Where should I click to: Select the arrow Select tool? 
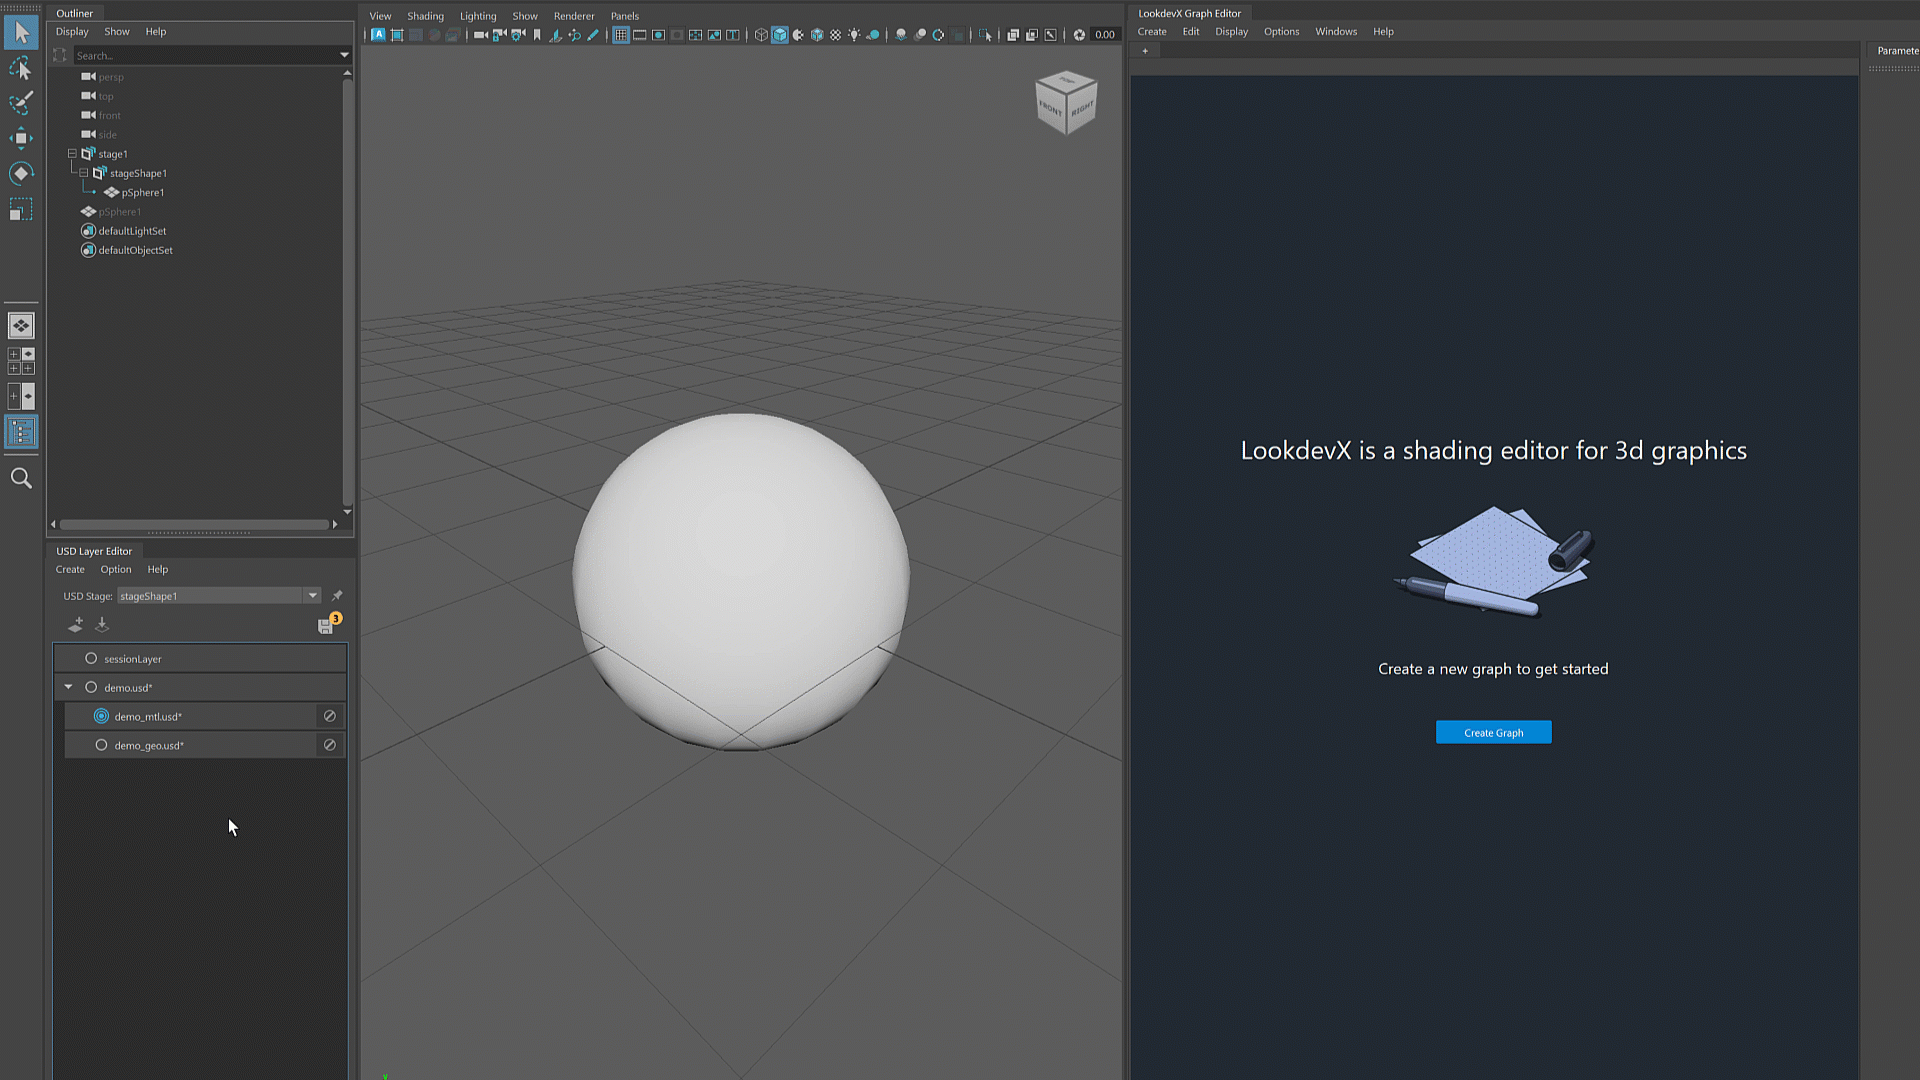pos(21,33)
